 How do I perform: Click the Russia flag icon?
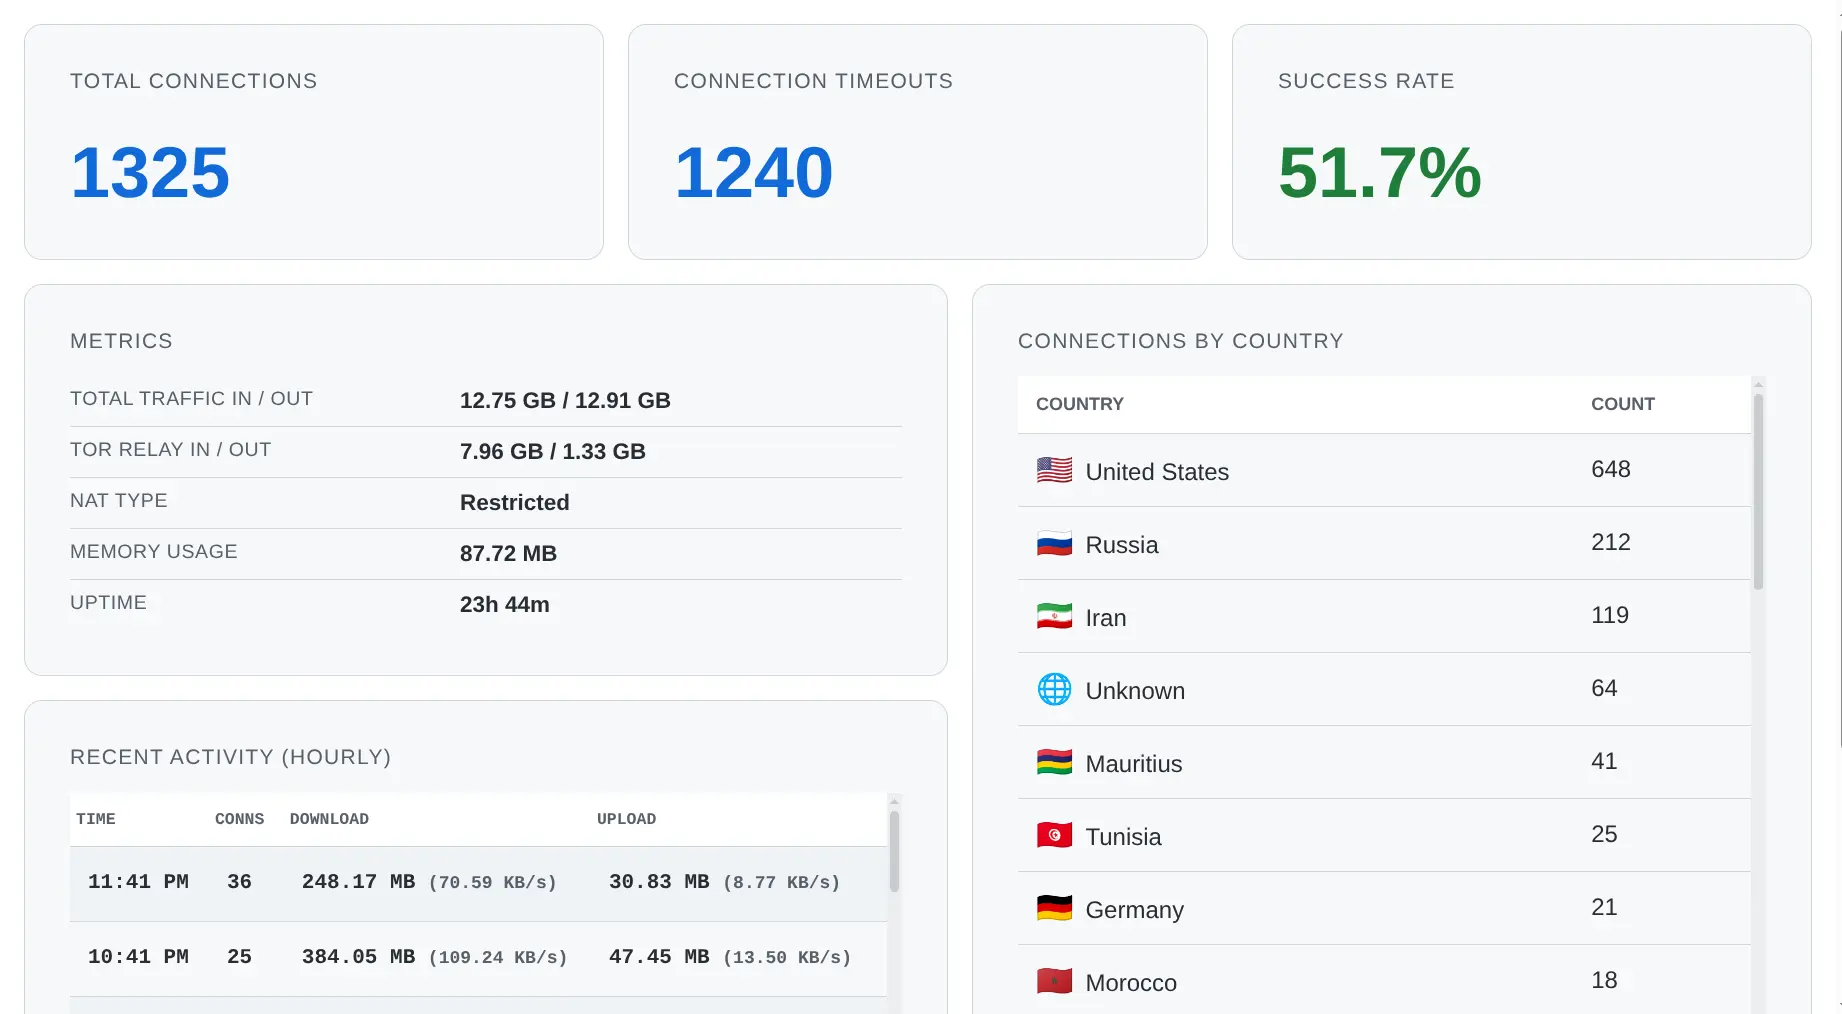[1054, 543]
